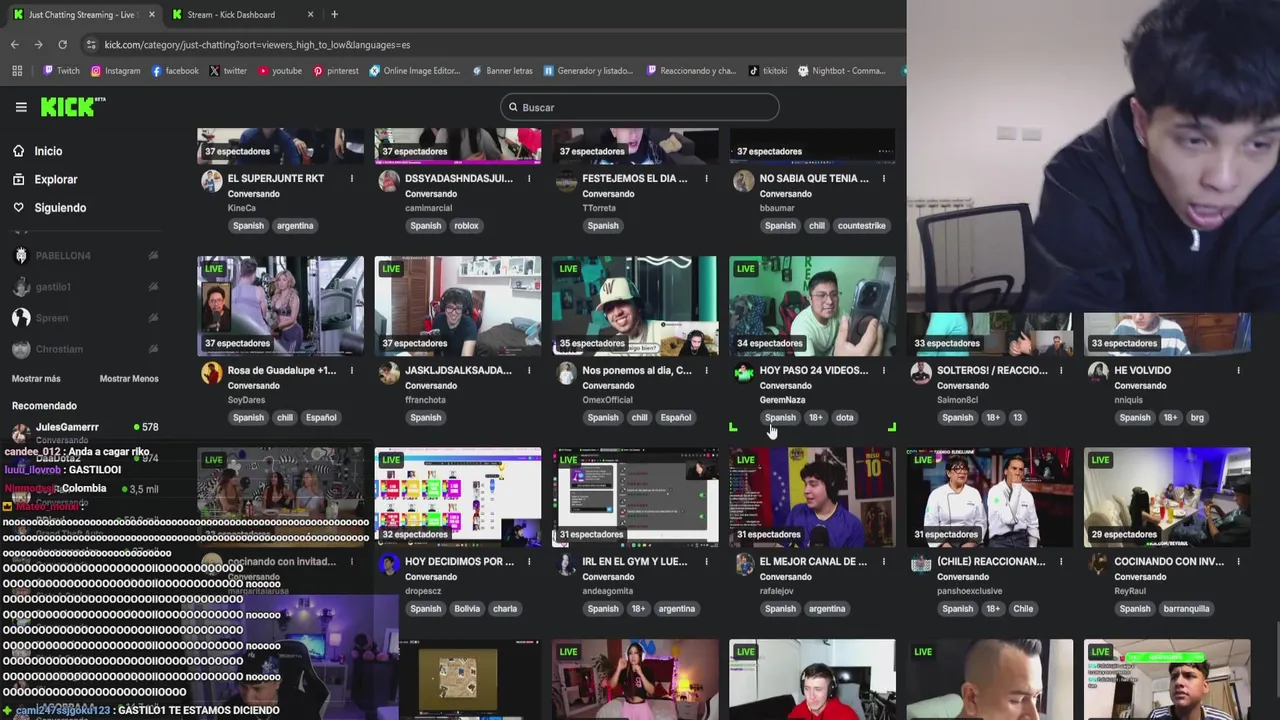
Task: Go back in browser history
Action: coord(14,44)
